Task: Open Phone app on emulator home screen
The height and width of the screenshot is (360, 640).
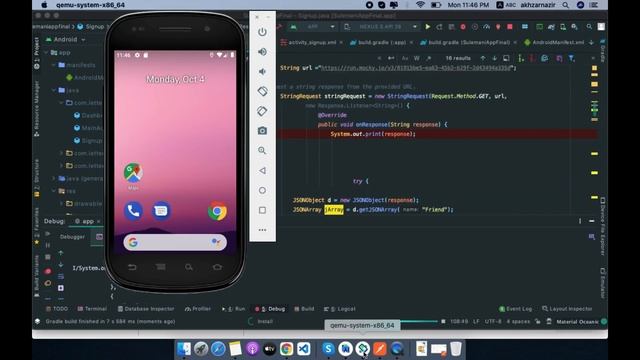Action: tap(133, 211)
